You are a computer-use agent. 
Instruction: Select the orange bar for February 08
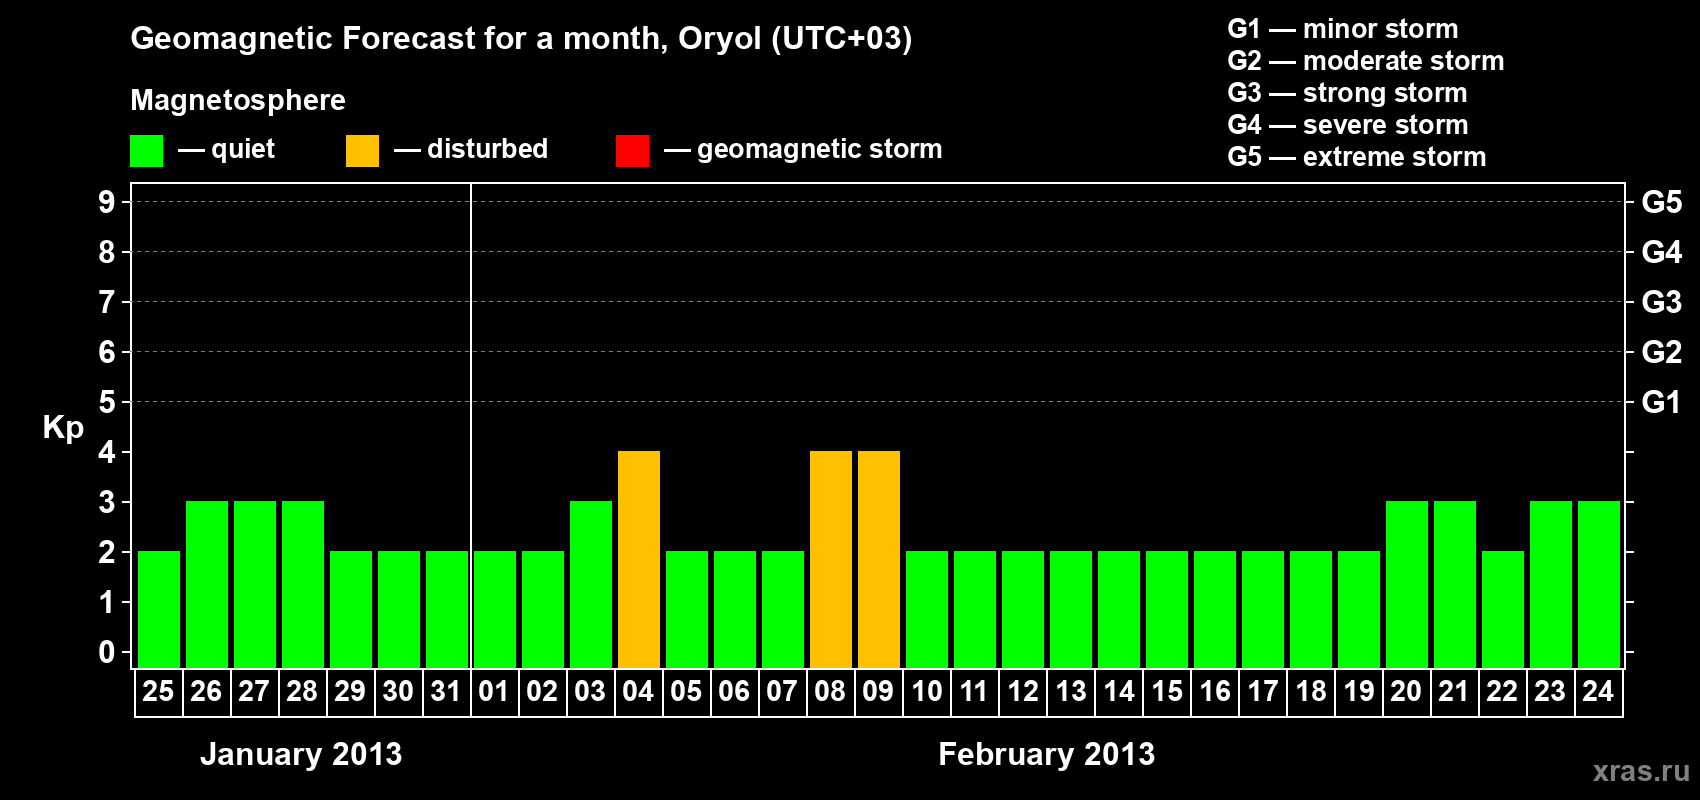pos(831,560)
